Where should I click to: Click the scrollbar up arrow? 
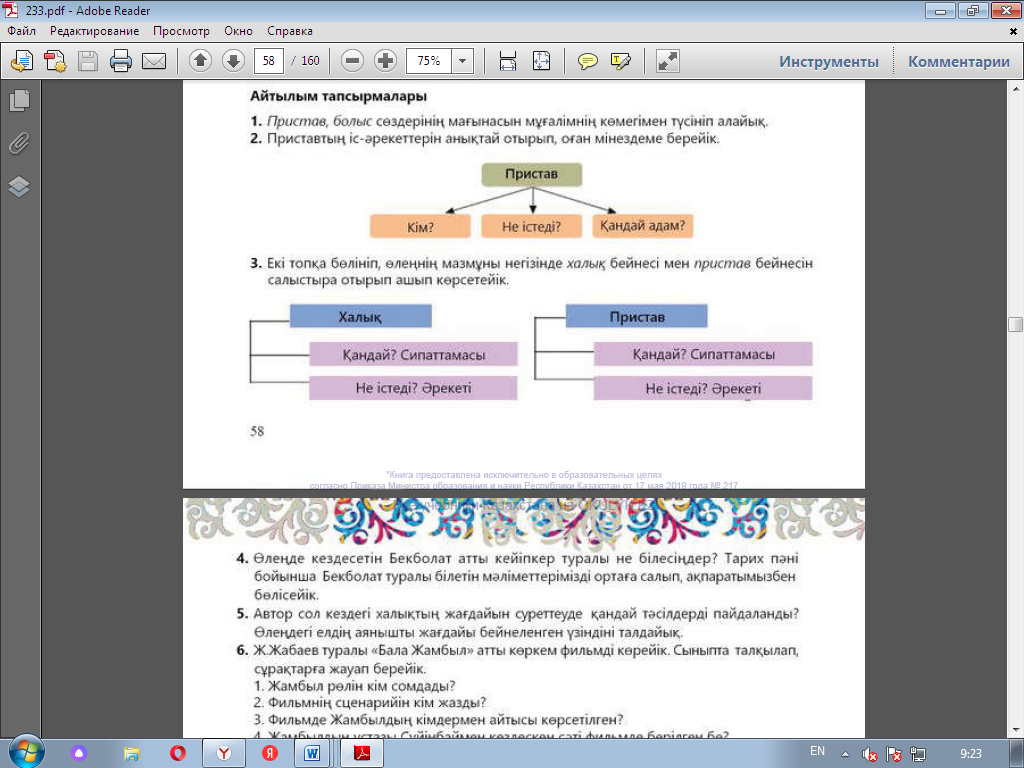[1015, 88]
